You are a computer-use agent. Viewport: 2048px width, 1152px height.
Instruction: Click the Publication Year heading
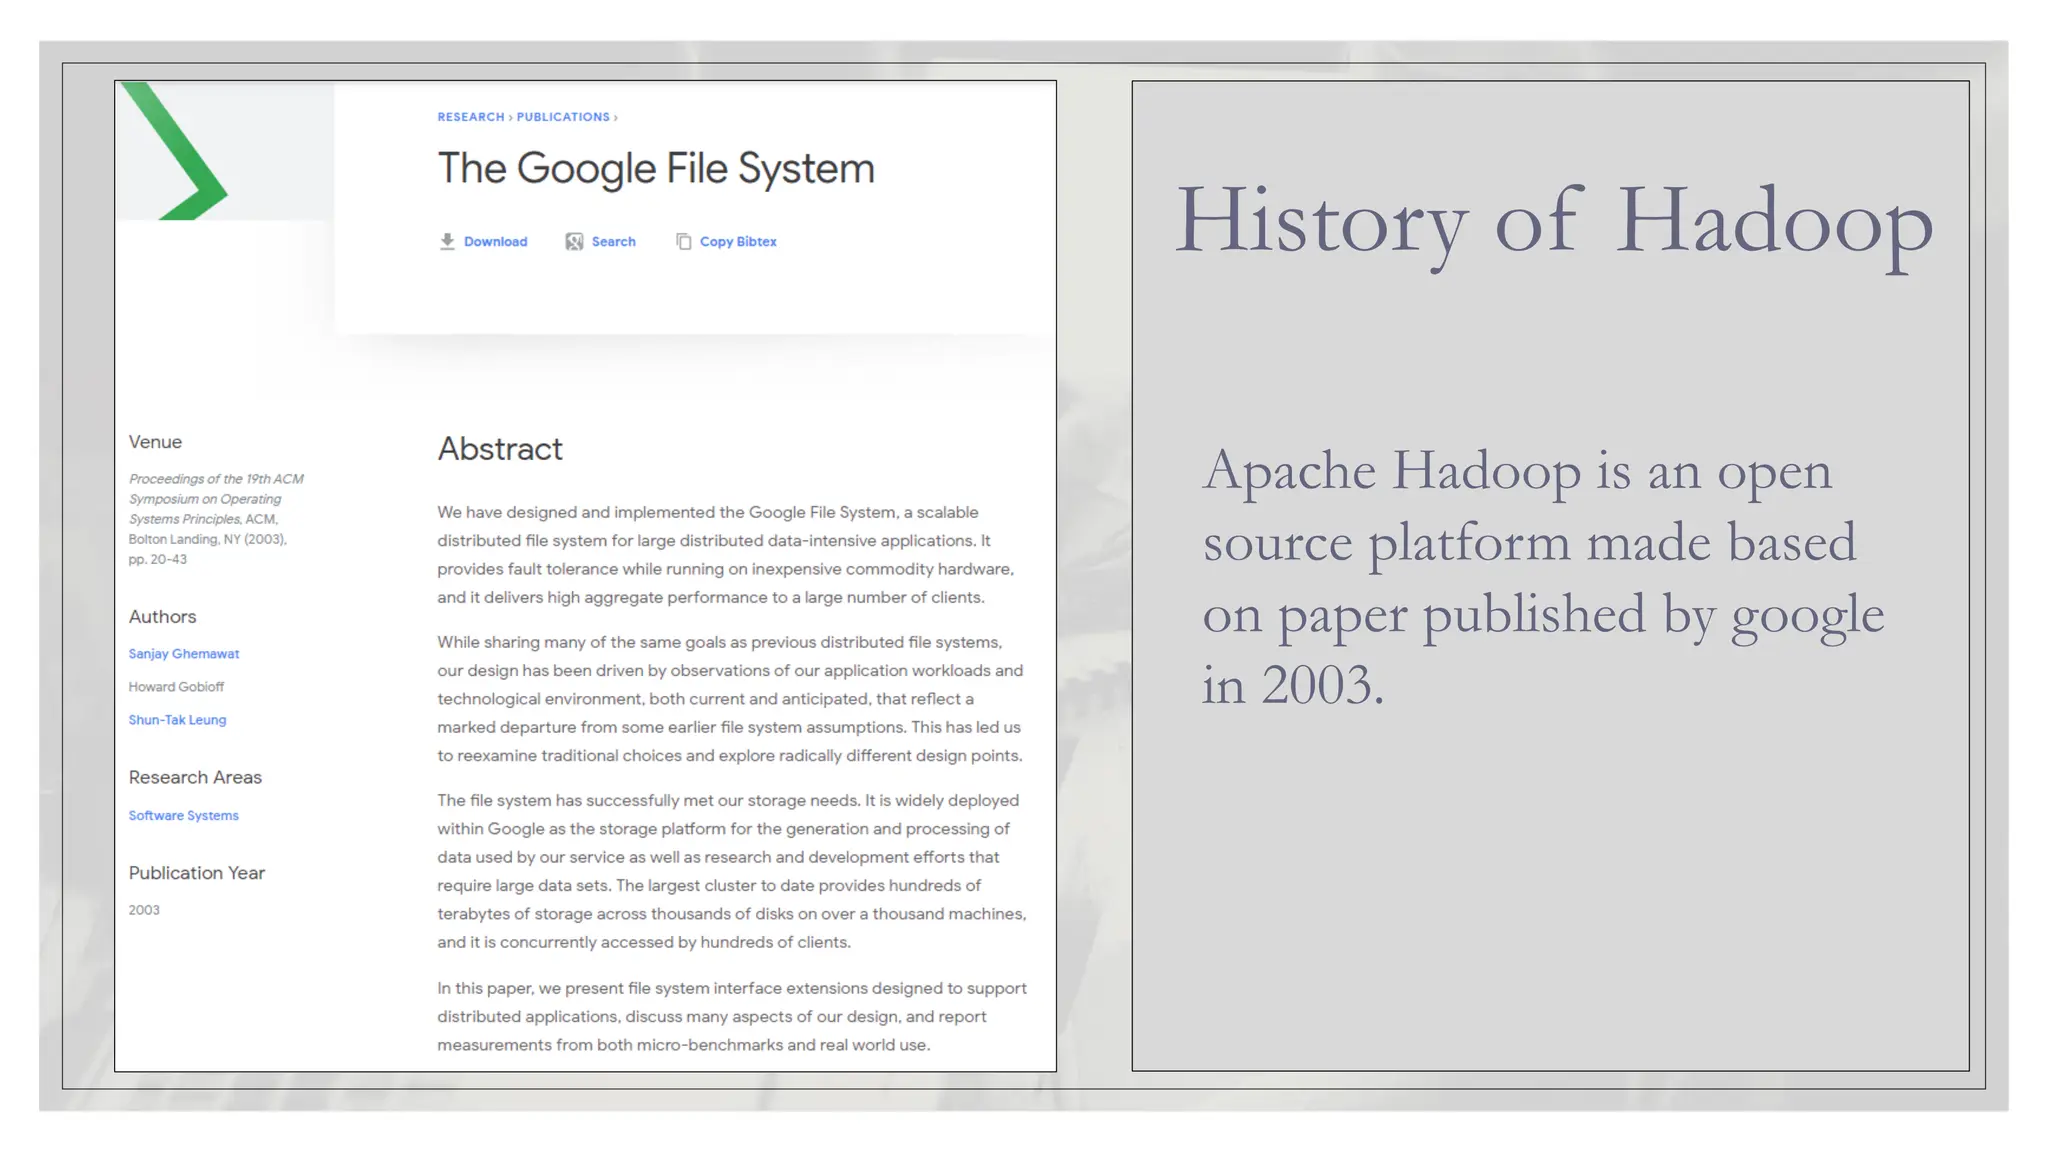coord(197,873)
